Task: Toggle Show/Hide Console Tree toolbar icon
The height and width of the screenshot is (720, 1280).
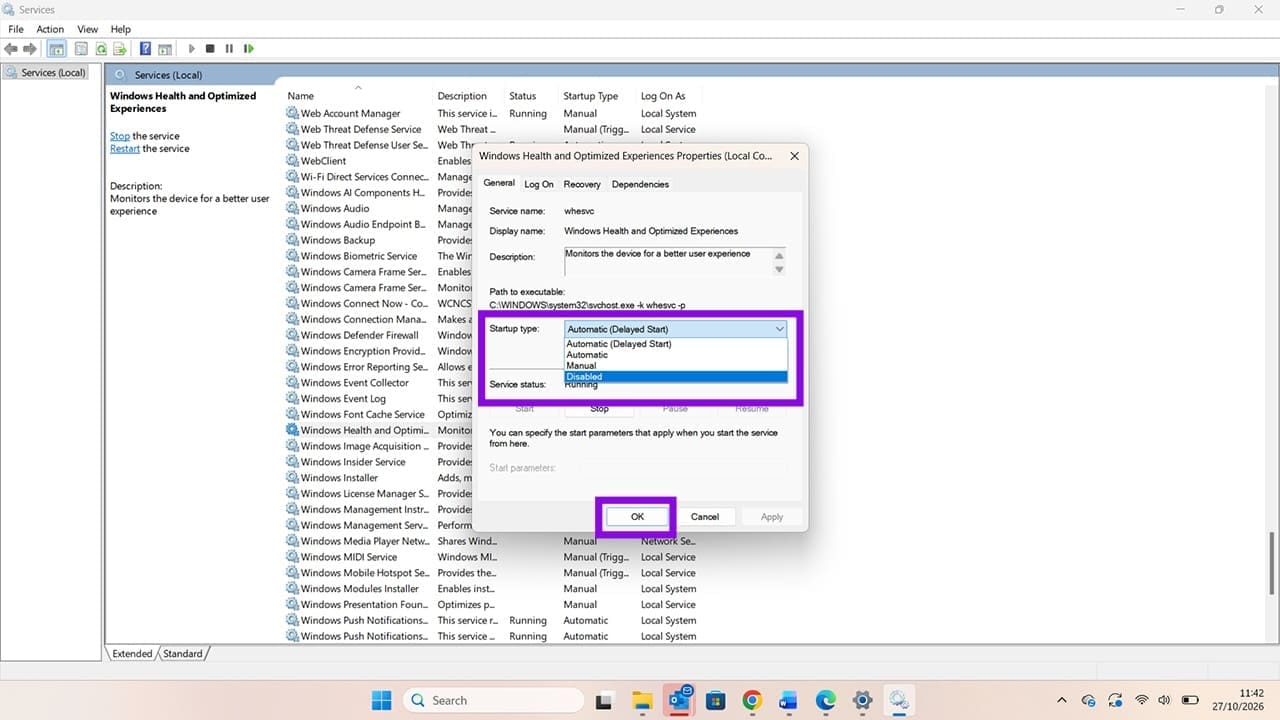Action: (x=57, y=48)
